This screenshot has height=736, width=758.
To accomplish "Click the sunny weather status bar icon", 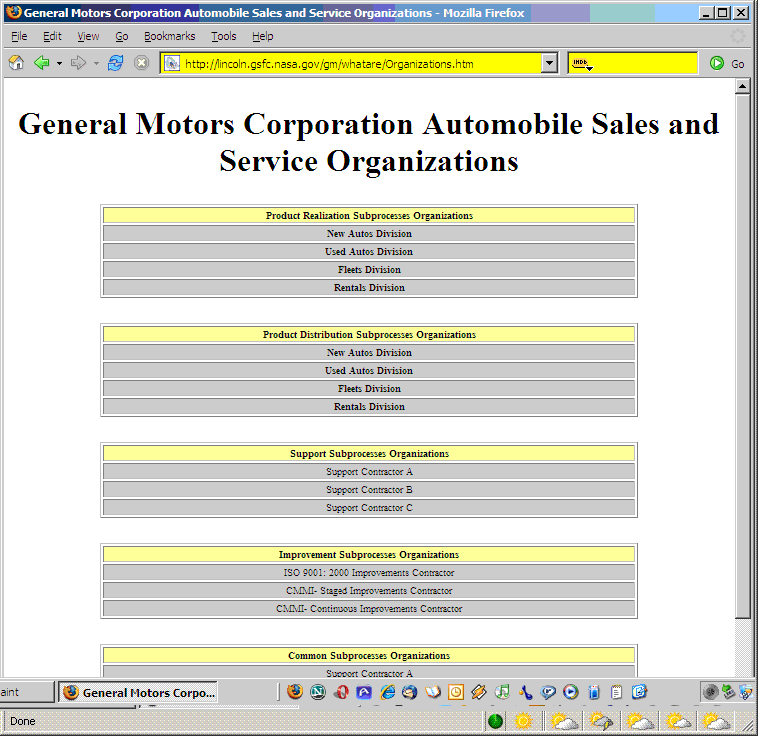I will (523, 721).
